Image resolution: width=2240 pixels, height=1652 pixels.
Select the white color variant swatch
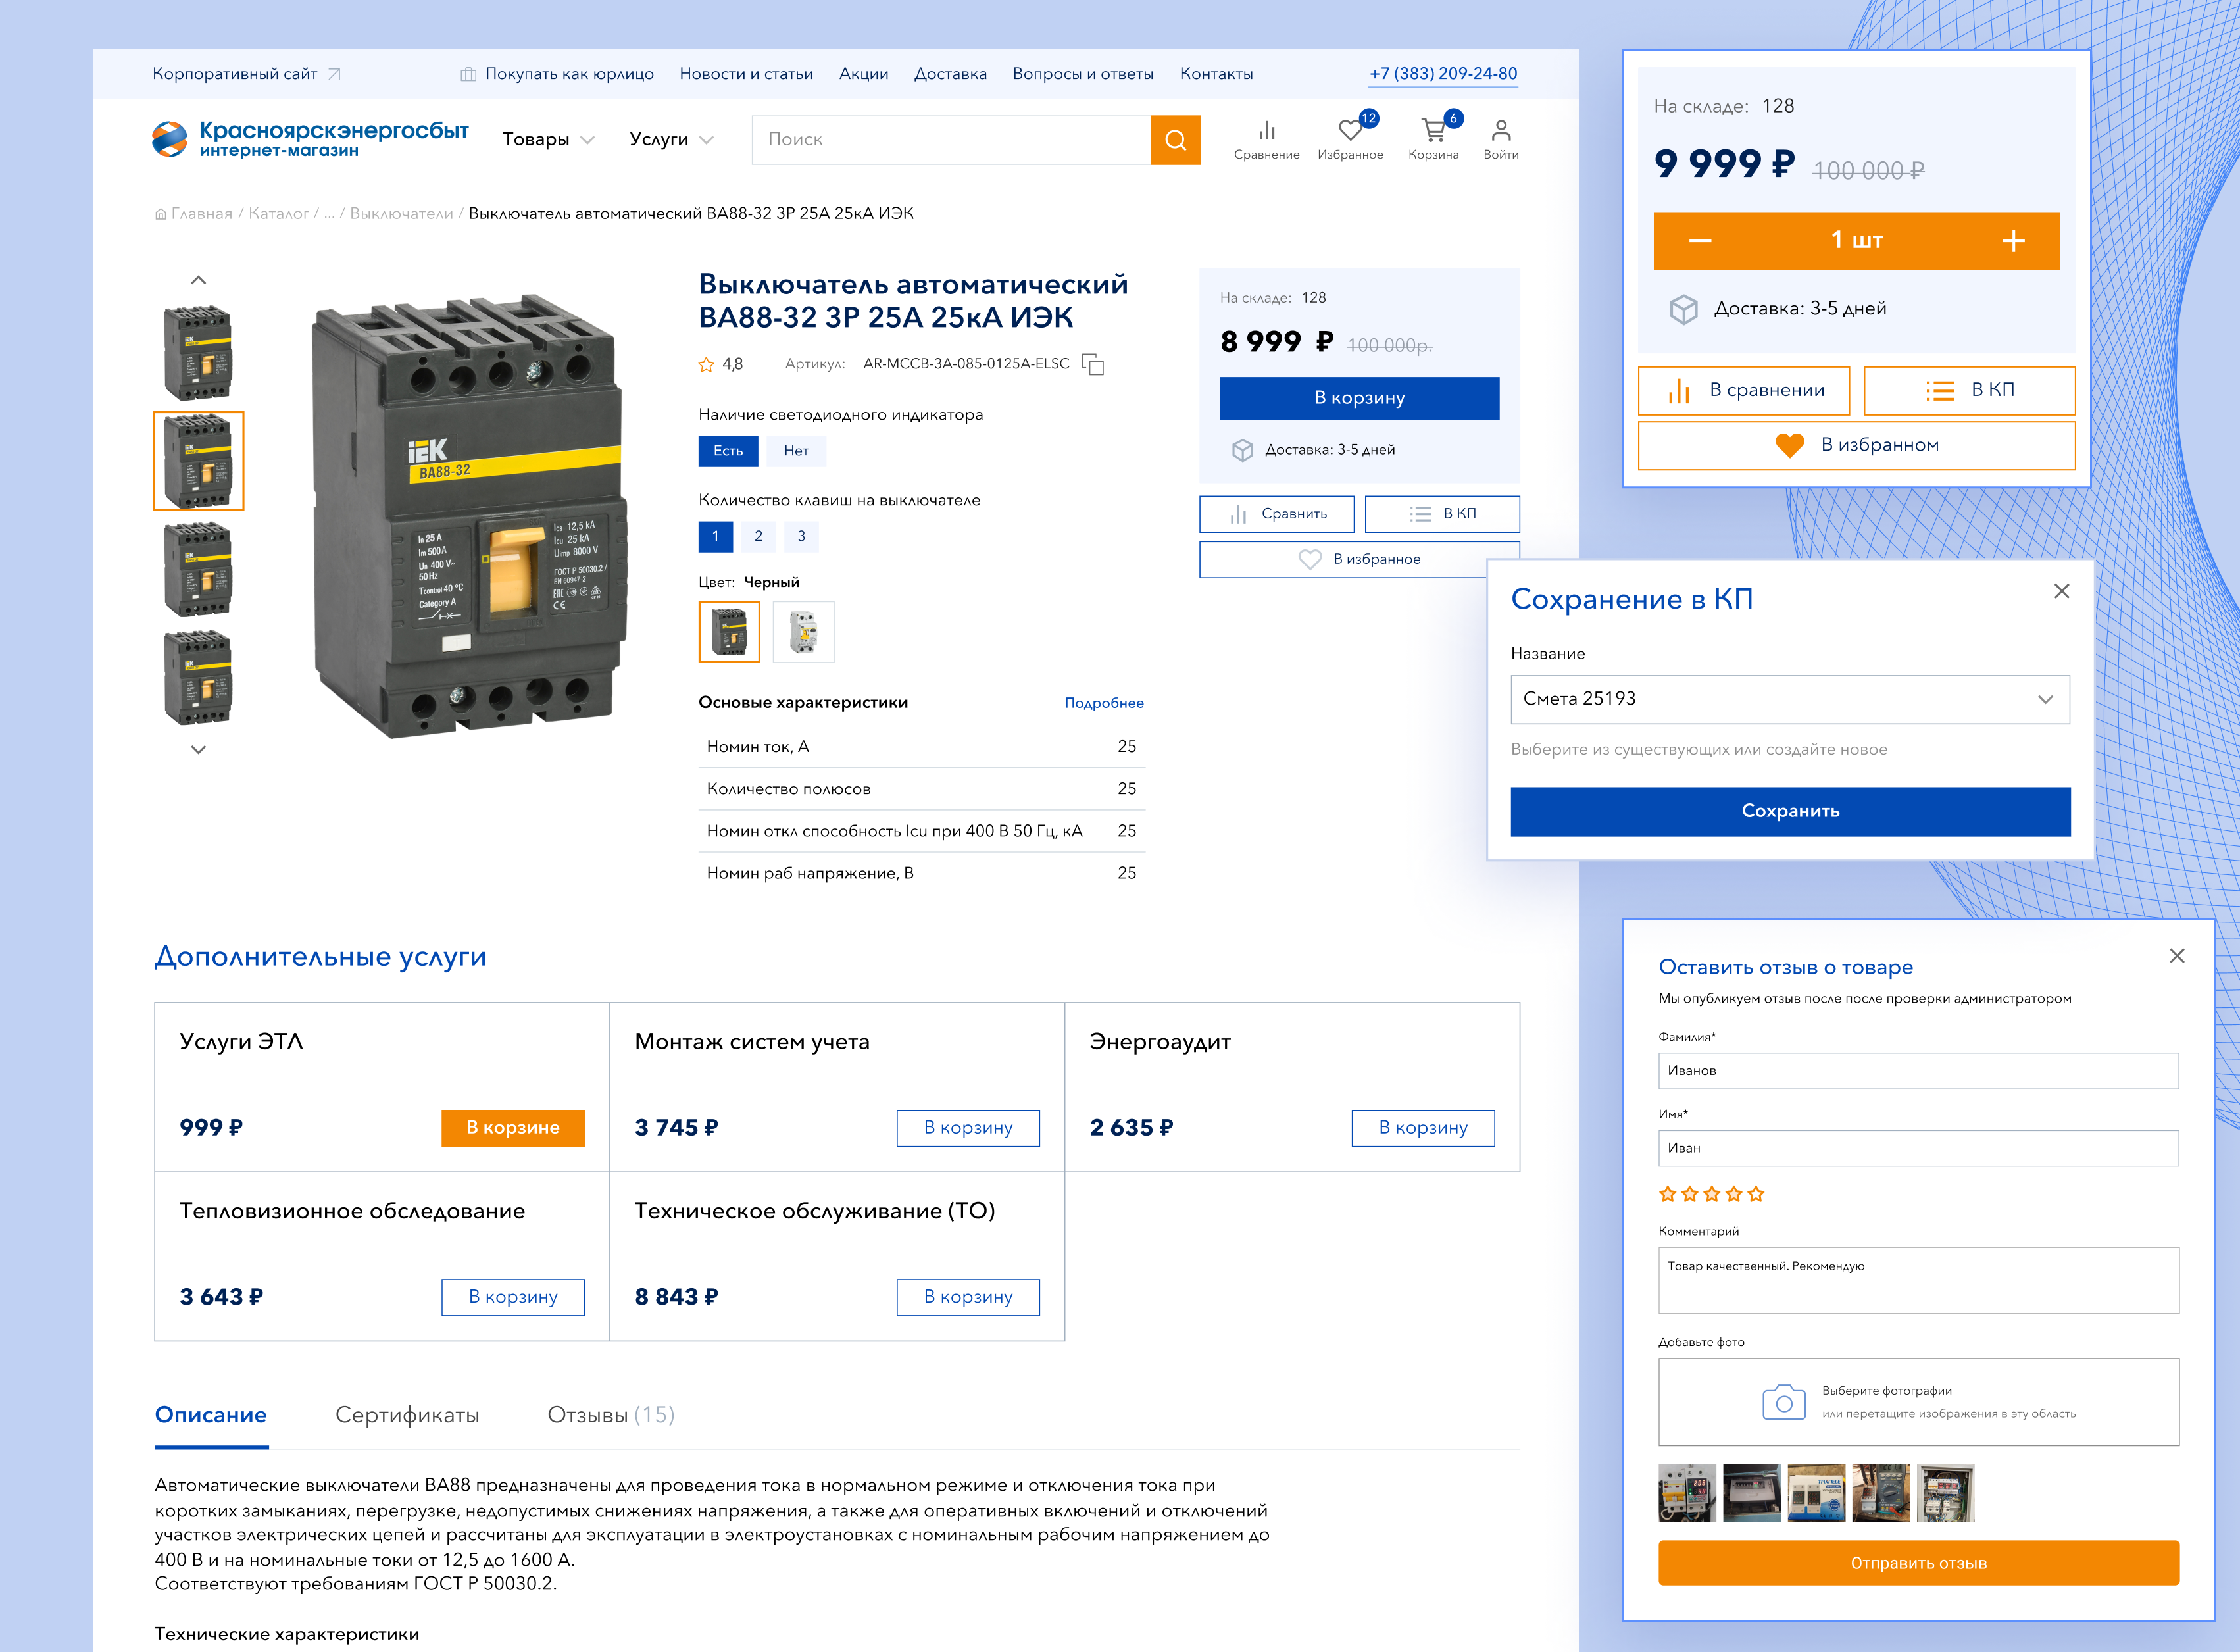[803, 632]
